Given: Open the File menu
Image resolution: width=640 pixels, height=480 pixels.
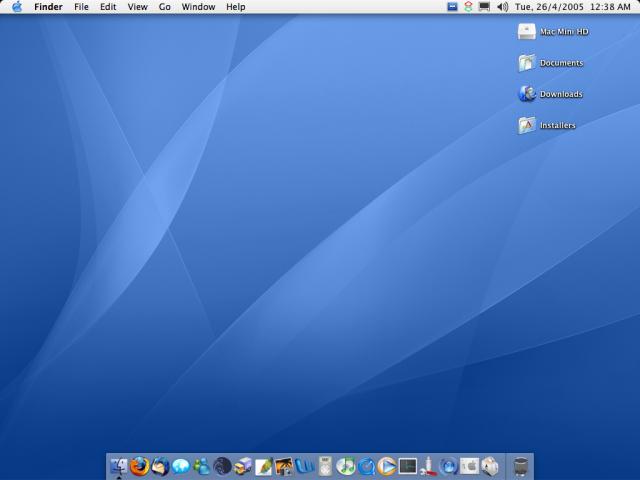Looking at the screenshot, I should point(81,7).
